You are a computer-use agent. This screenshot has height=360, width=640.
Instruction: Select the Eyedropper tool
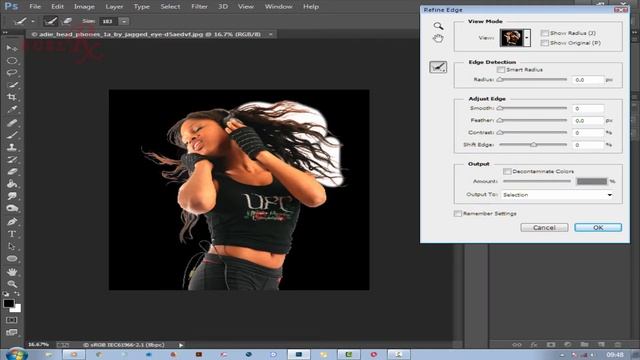(11, 110)
